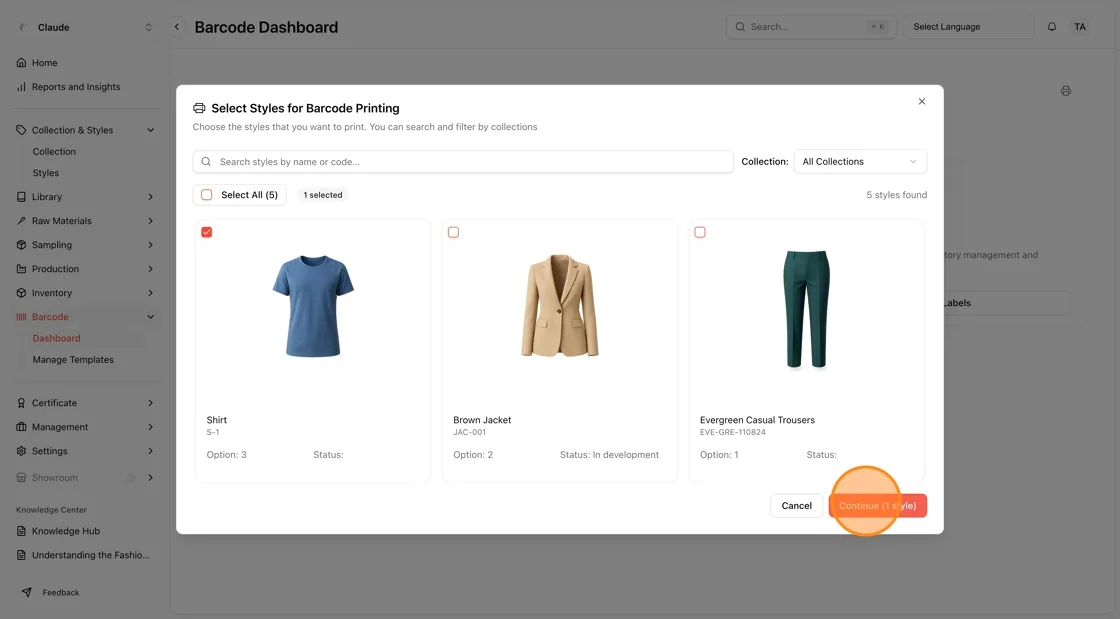This screenshot has width=1120, height=619.
Task: Click the search styles by name field
Action: (x=463, y=161)
